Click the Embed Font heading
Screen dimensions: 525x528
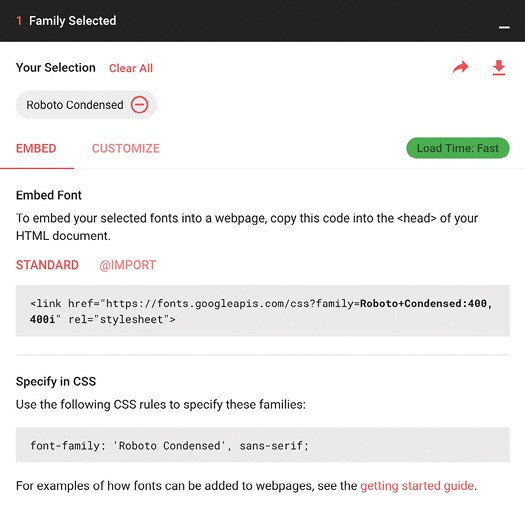pos(49,195)
